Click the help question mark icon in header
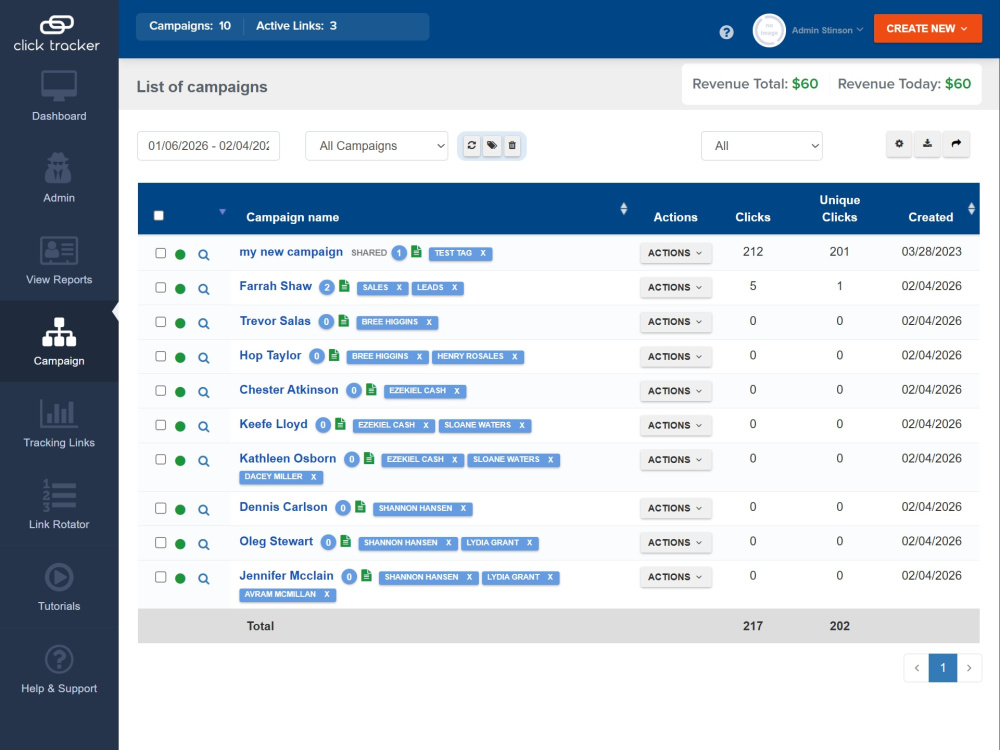Screen dimensions: 1000x750 pyautogui.click(x=726, y=32)
